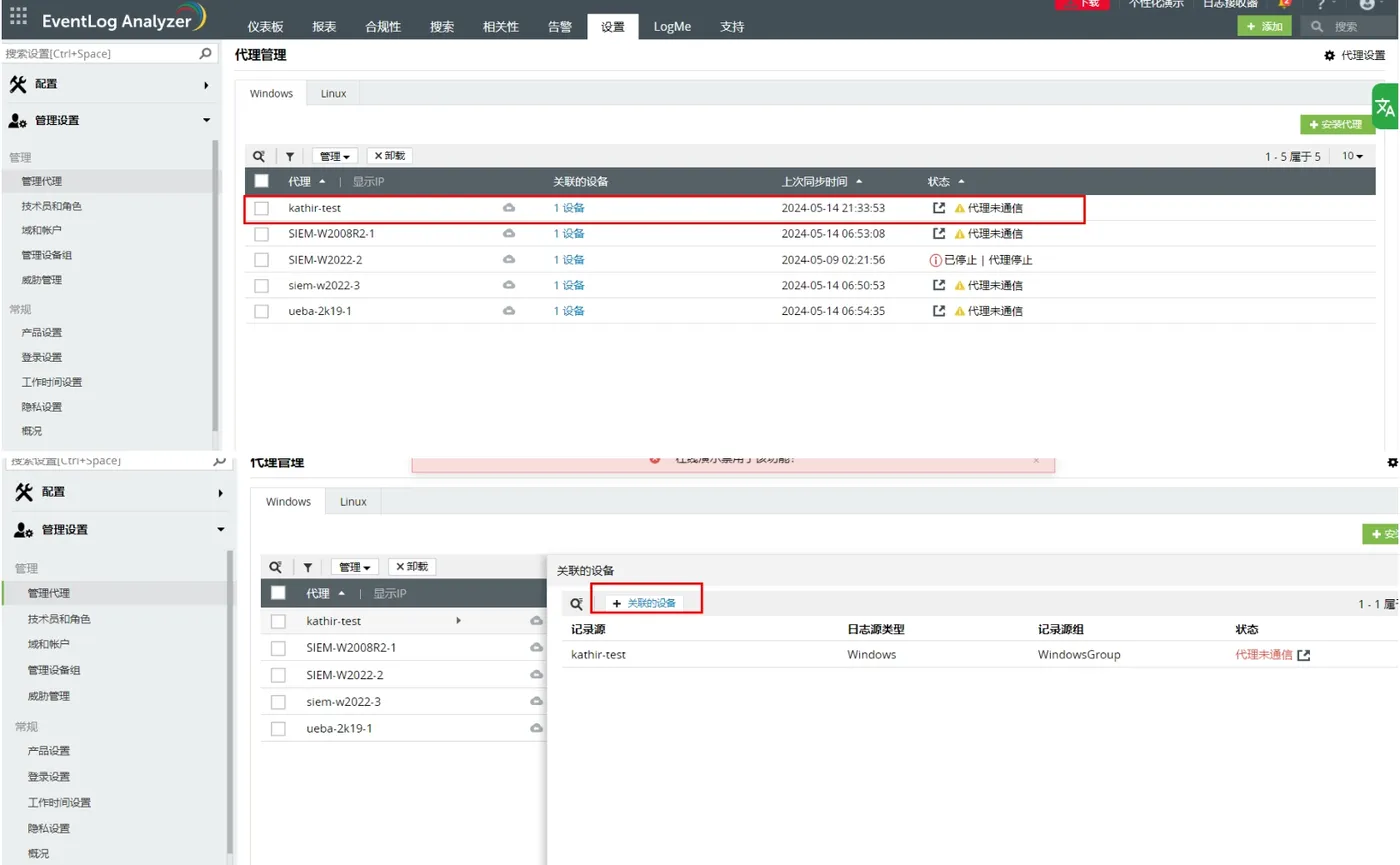
Task: Click the + 关联的设备 button
Action: pyautogui.click(x=645, y=603)
